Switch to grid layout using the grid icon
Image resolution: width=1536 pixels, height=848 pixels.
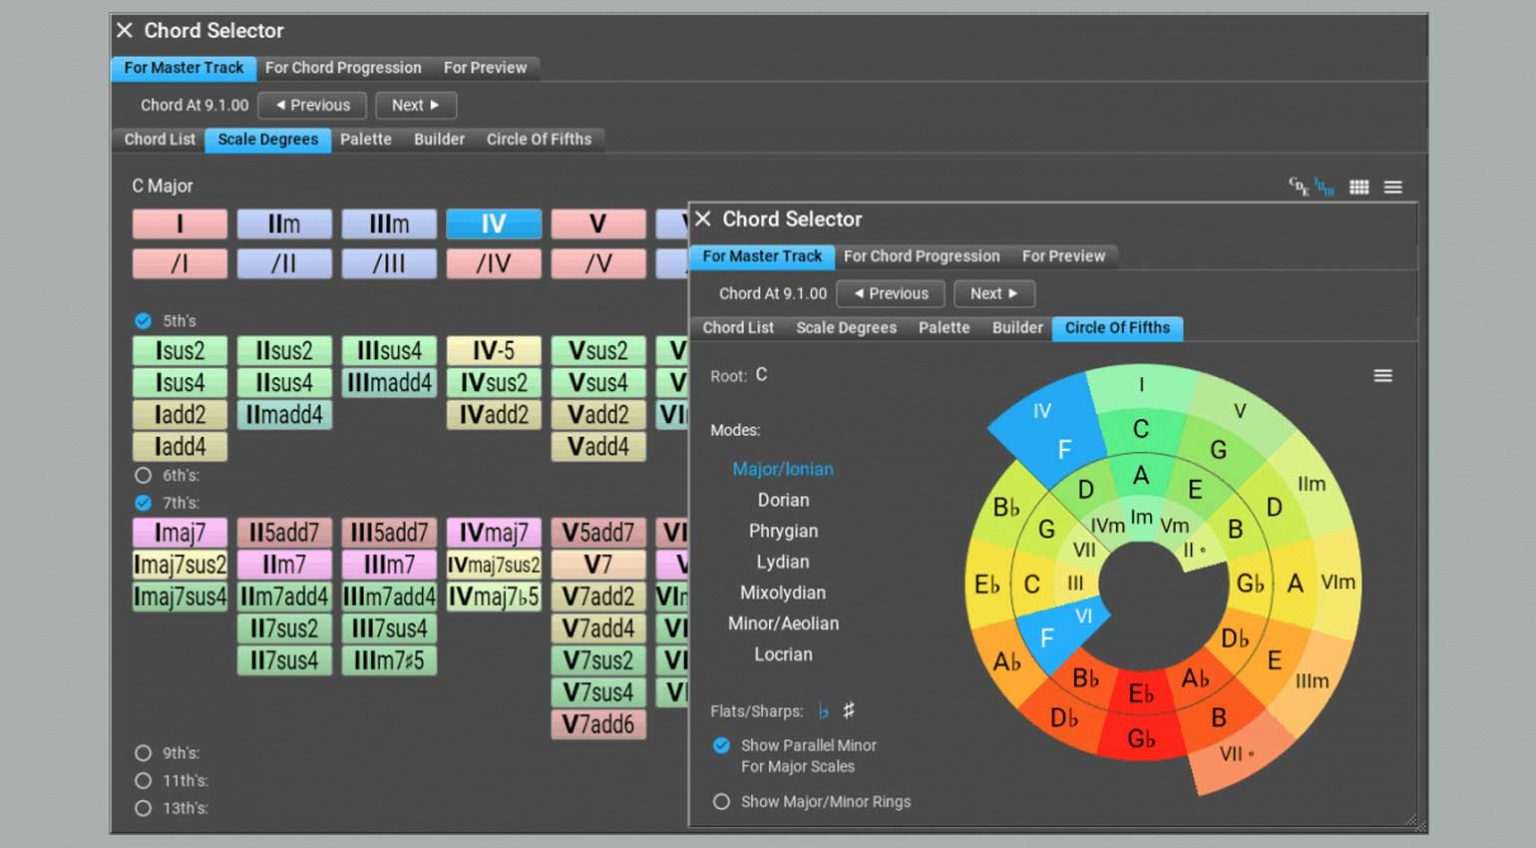(1360, 187)
